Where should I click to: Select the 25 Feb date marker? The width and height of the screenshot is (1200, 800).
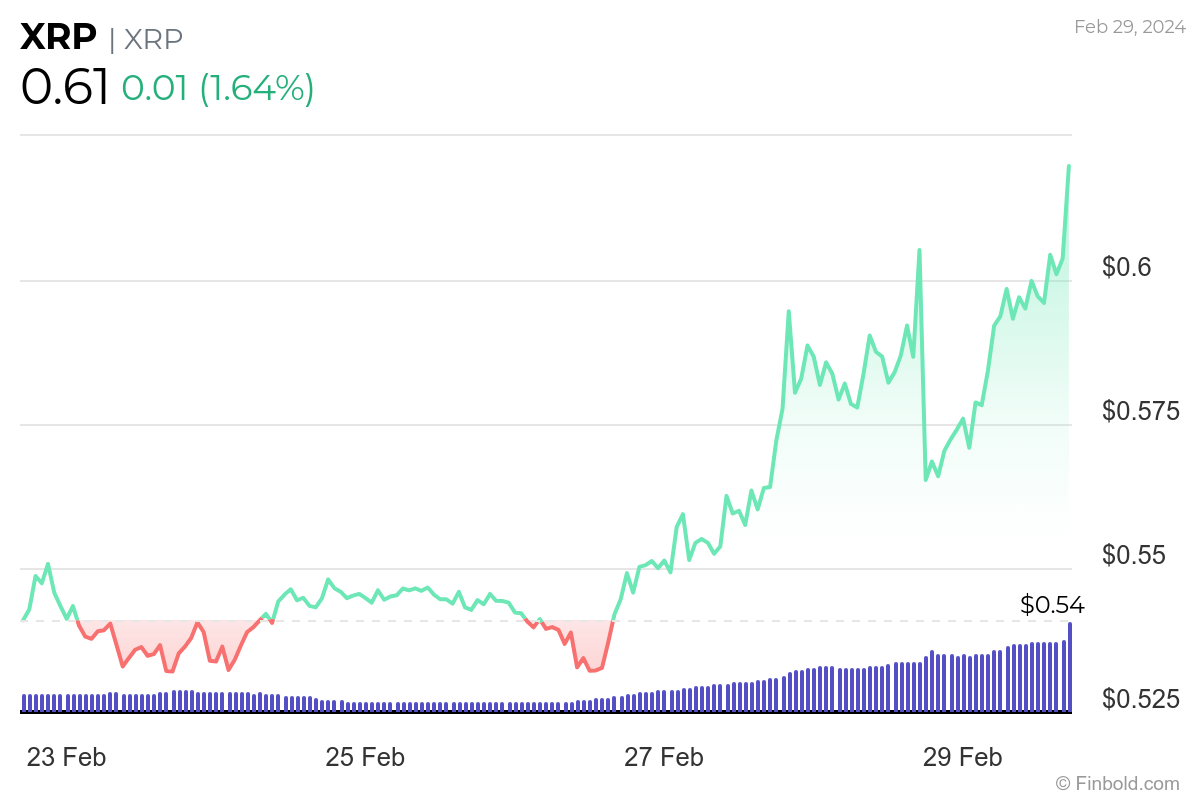pos(365,757)
